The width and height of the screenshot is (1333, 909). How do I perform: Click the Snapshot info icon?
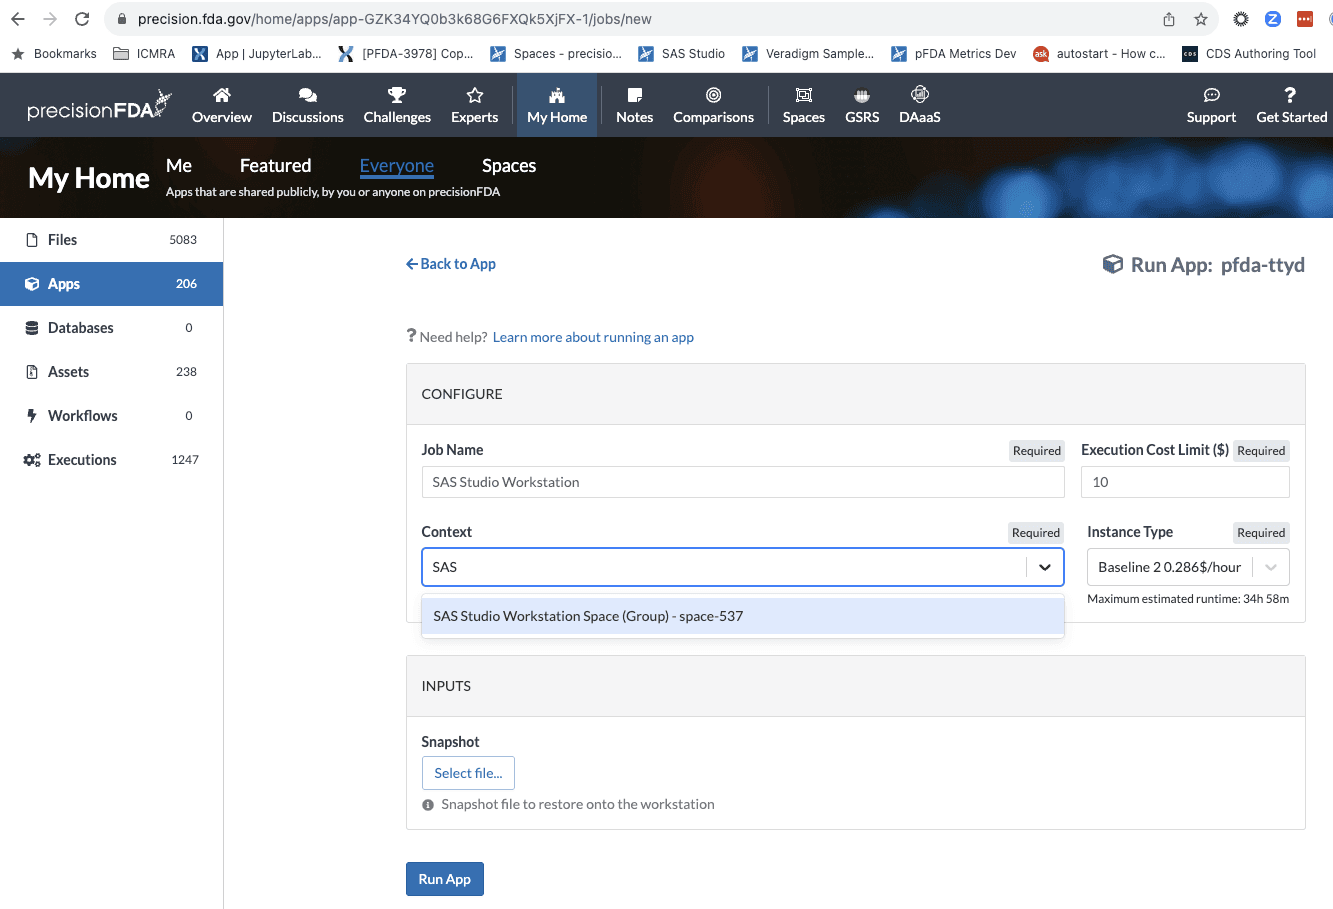coord(428,805)
